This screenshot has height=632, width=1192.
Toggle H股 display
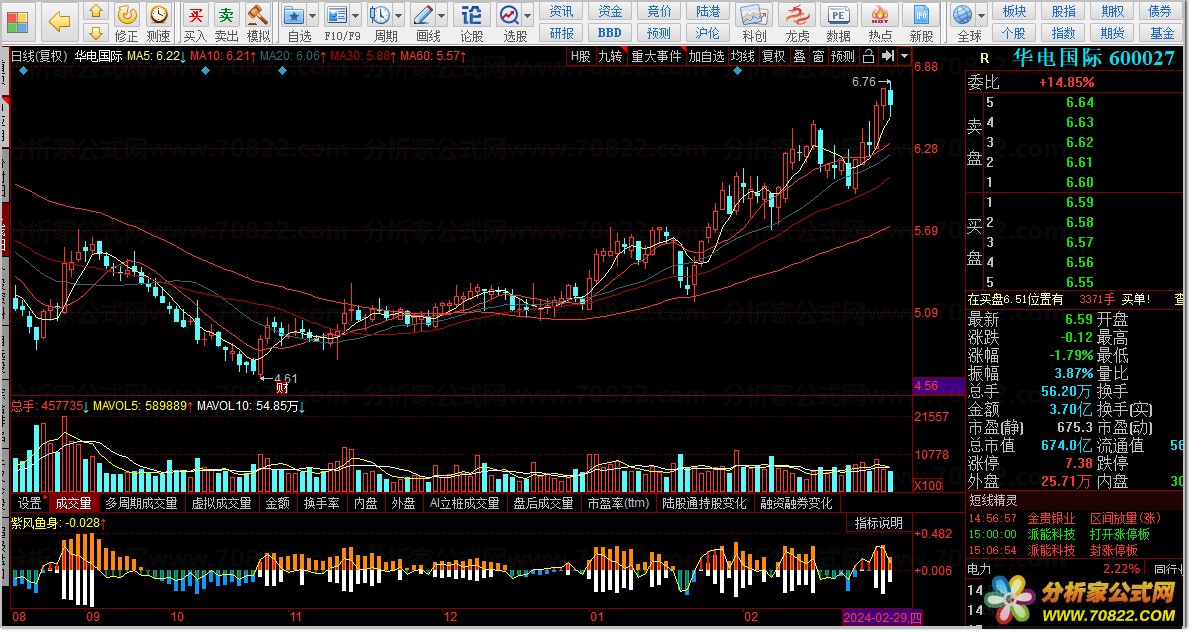(580, 56)
